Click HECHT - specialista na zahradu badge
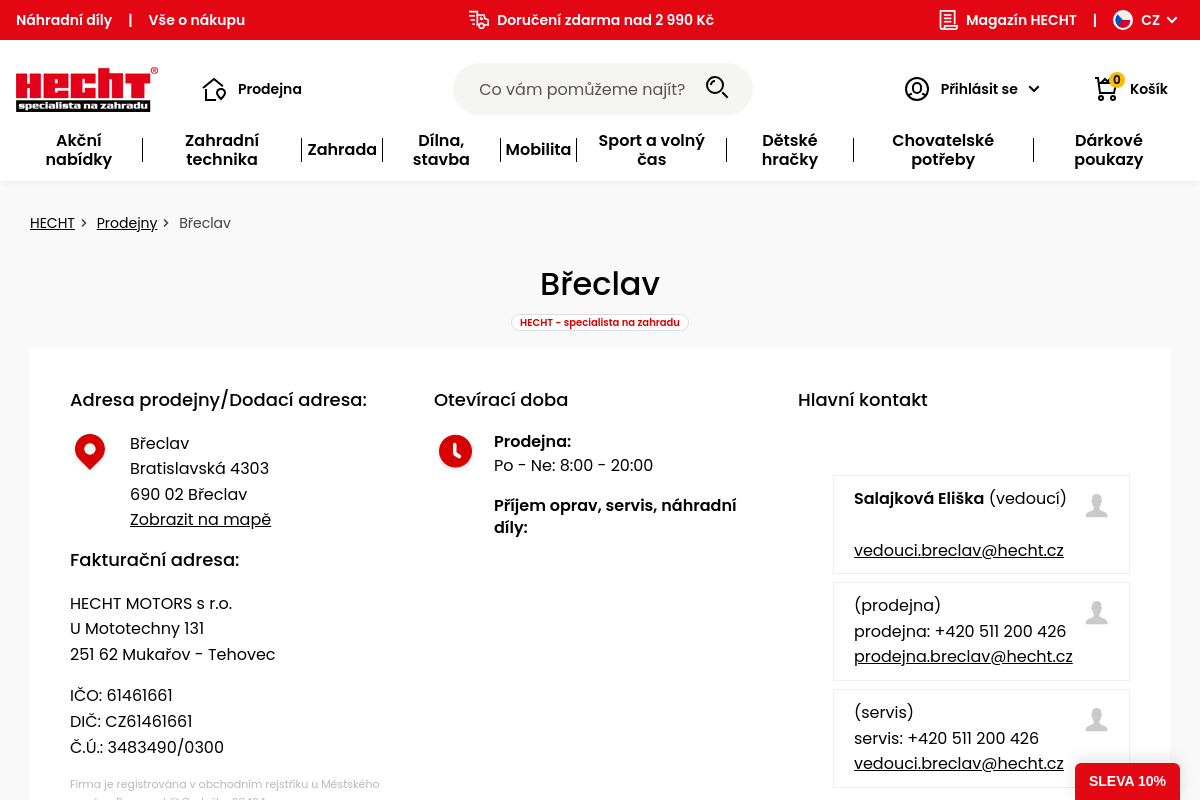Screen dimensions: 1200x800 (x=600, y=323)
